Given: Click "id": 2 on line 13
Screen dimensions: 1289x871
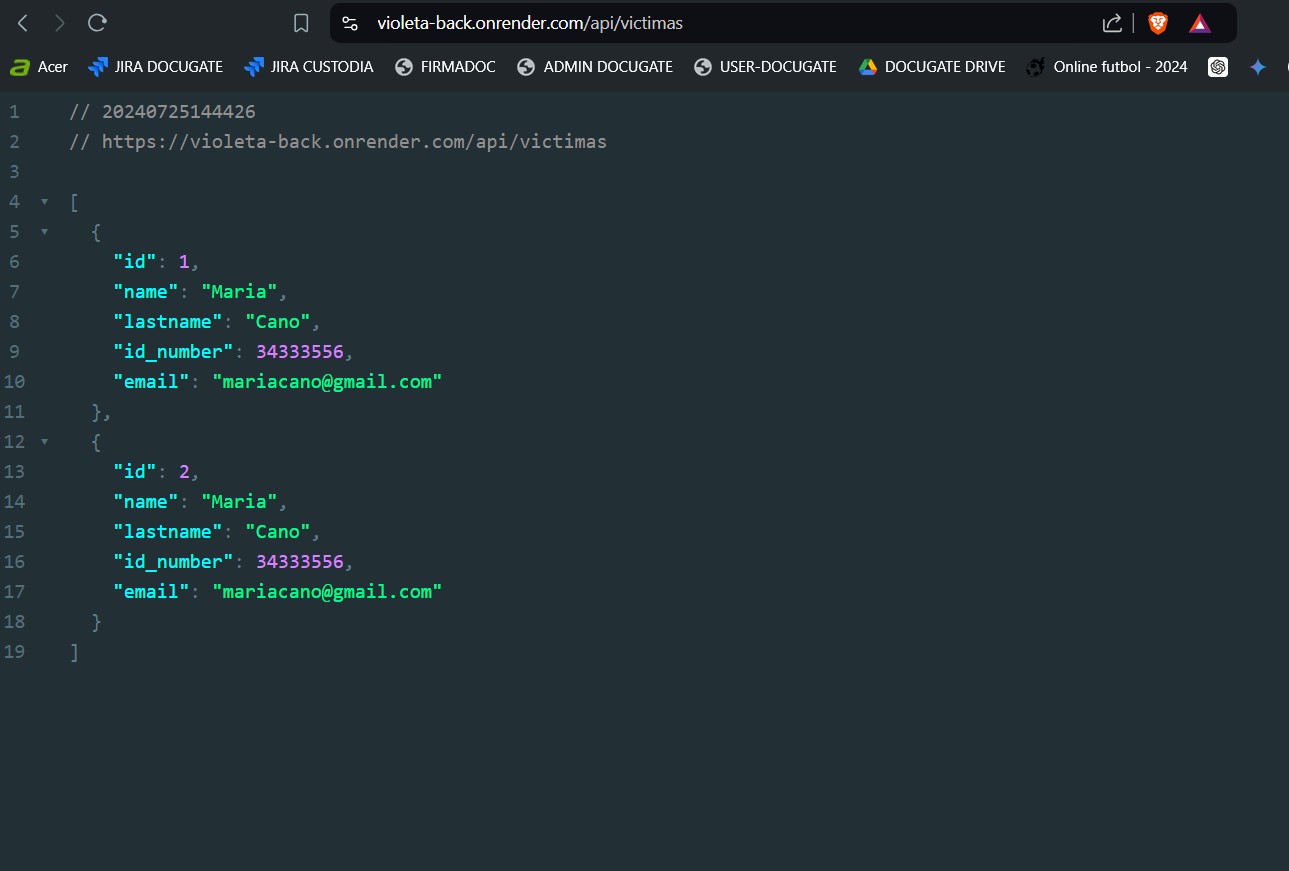Looking at the screenshot, I should point(156,472).
